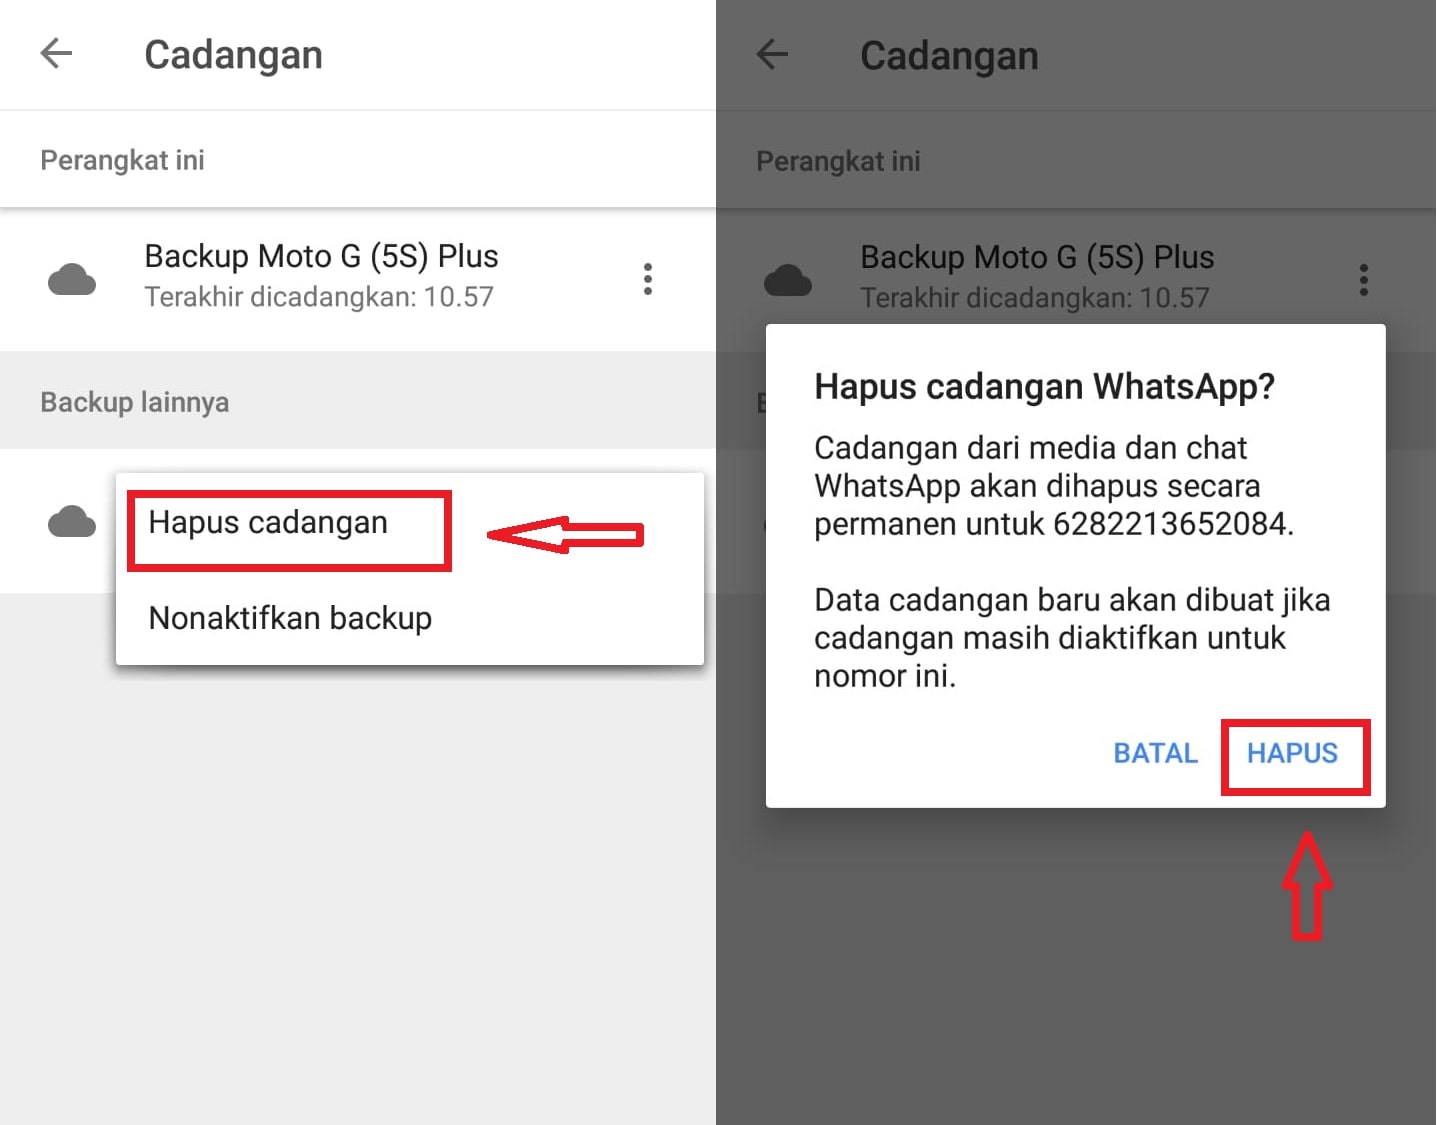Tap the cloud icon beside Backup Moto G in left screen
This screenshot has width=1437, height=1125.
pos(72,280)
